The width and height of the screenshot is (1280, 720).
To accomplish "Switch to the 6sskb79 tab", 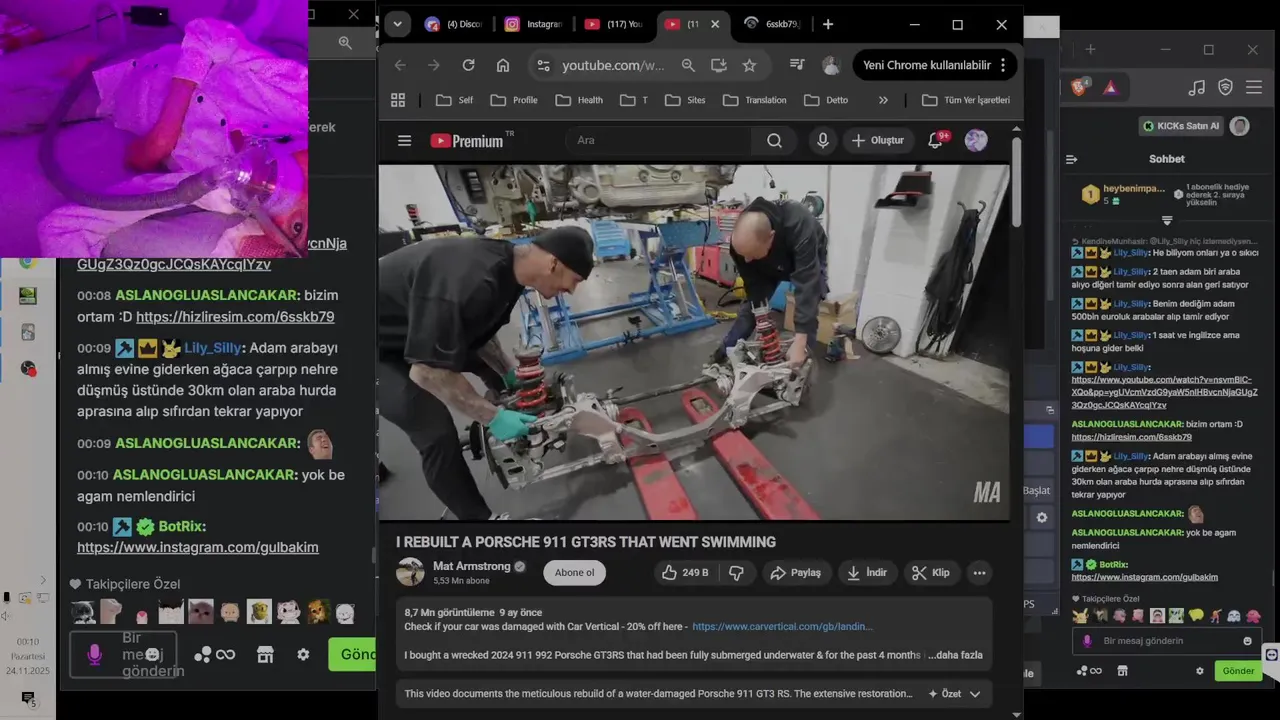I will coord(772,24).
